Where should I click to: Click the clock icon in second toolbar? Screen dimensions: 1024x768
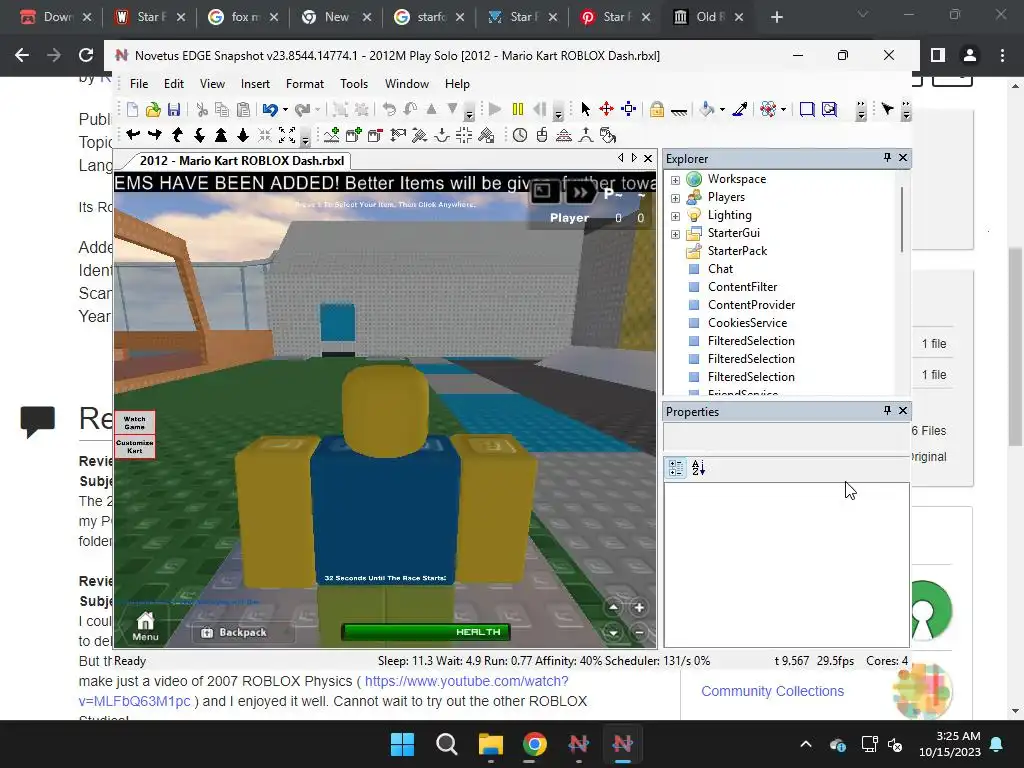(520, 135)
